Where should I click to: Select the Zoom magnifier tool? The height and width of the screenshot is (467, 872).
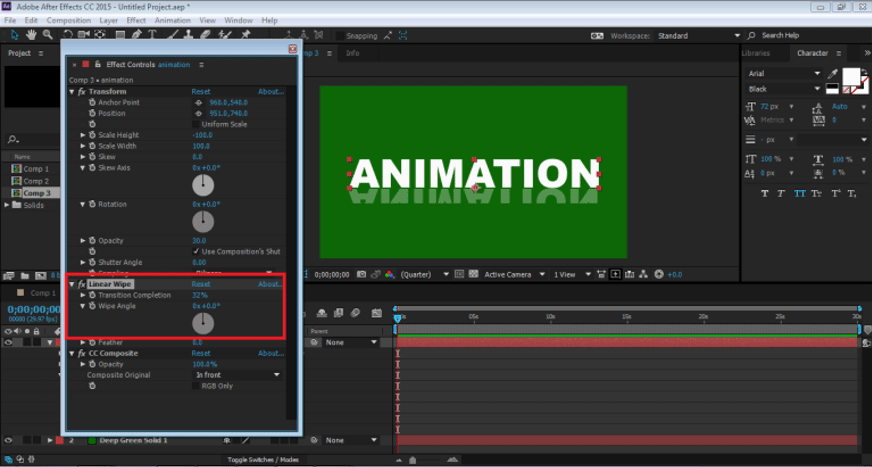tap(48, 35)
